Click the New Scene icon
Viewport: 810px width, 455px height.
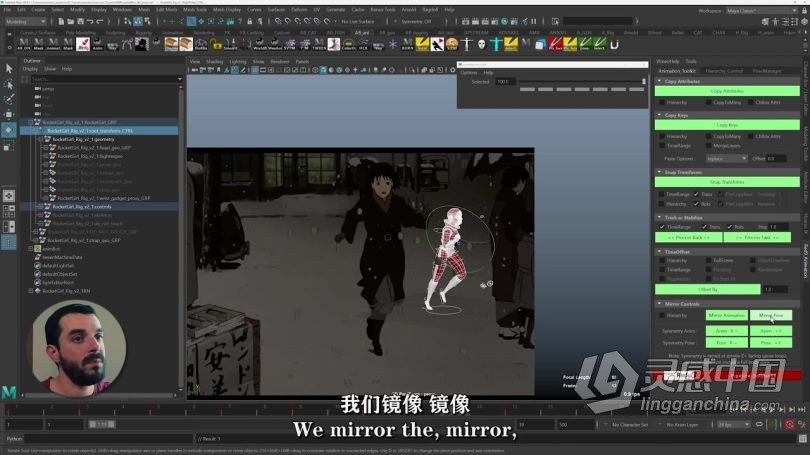[x=61, y=21]
